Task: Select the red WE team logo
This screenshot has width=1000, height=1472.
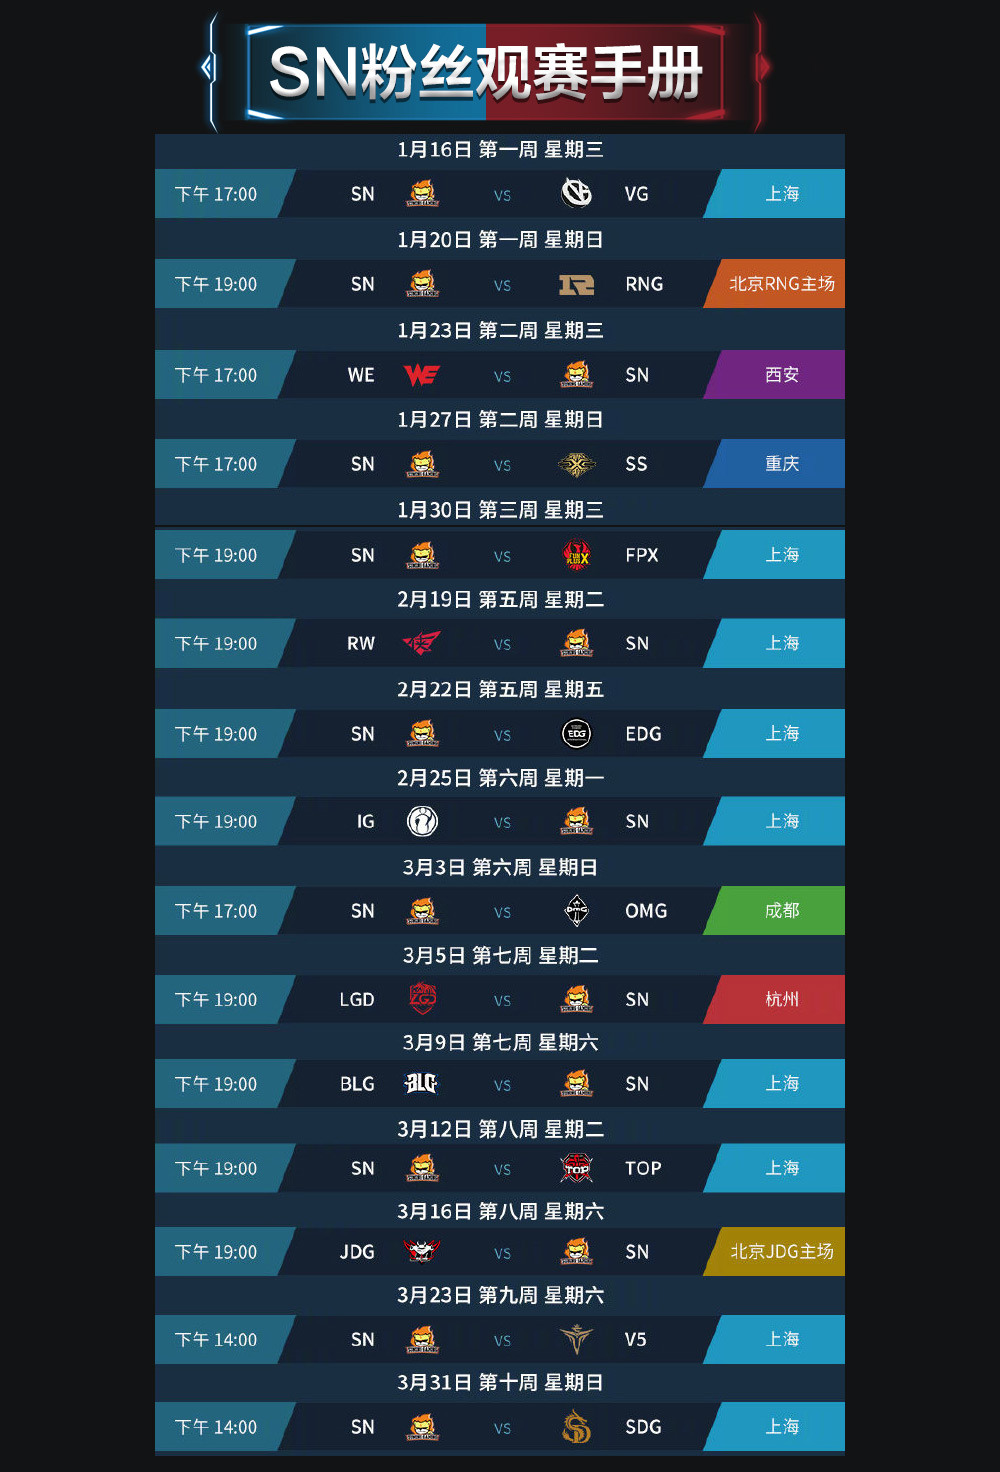Action: (422, 375)
